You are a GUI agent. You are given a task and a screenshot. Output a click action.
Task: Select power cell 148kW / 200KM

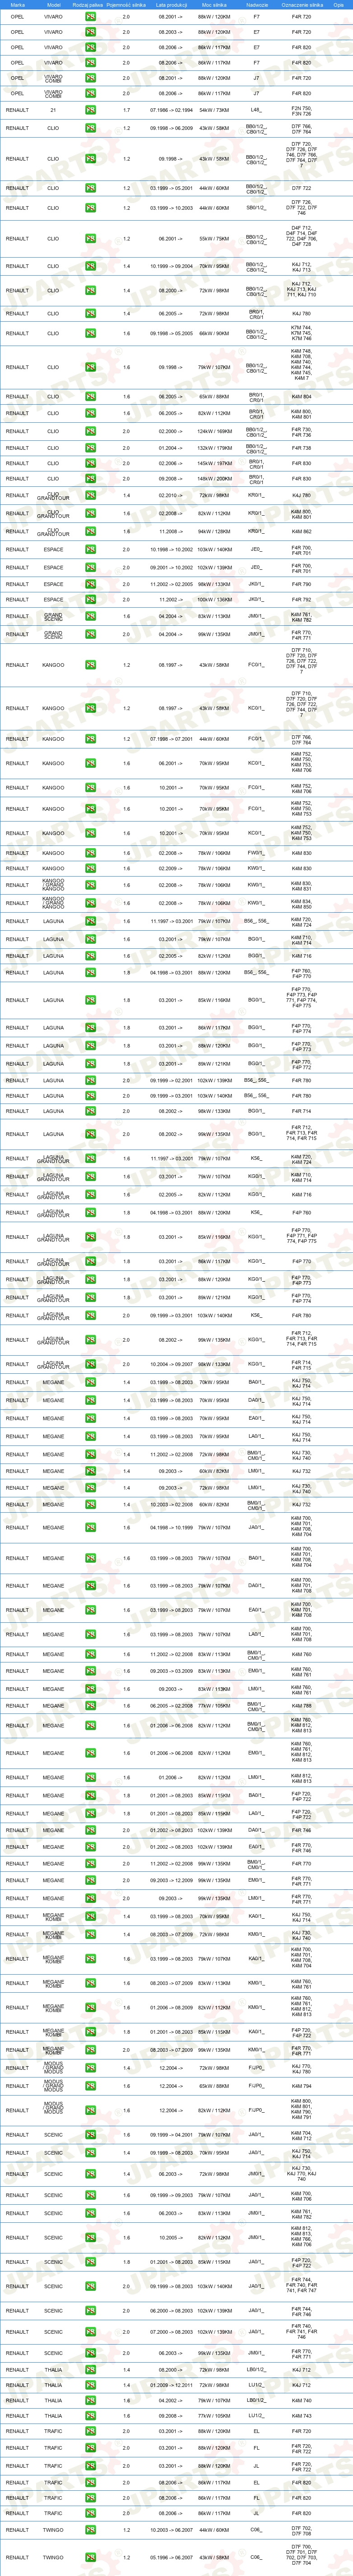(x=214, y=479)
